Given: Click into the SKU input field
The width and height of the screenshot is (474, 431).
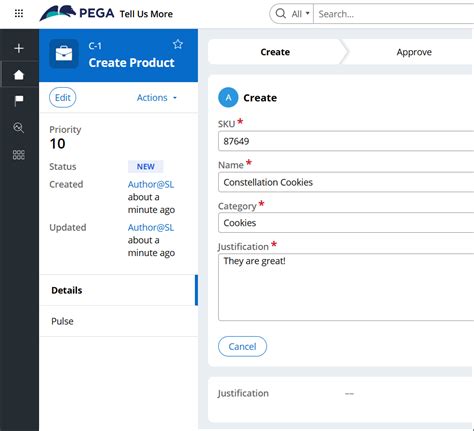Looking at the screenshot, I should 346,141.
